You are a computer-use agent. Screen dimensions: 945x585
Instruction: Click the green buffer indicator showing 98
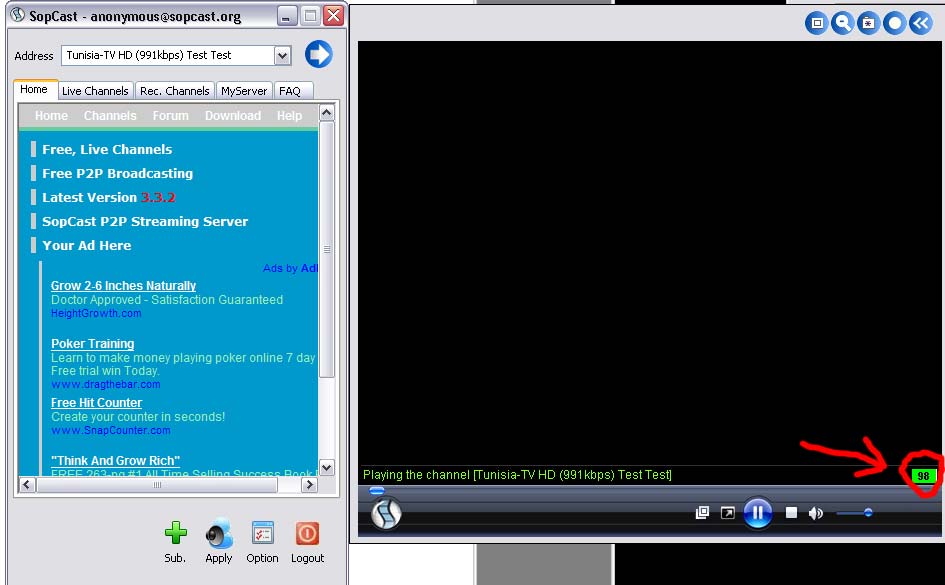coord(923,476)
